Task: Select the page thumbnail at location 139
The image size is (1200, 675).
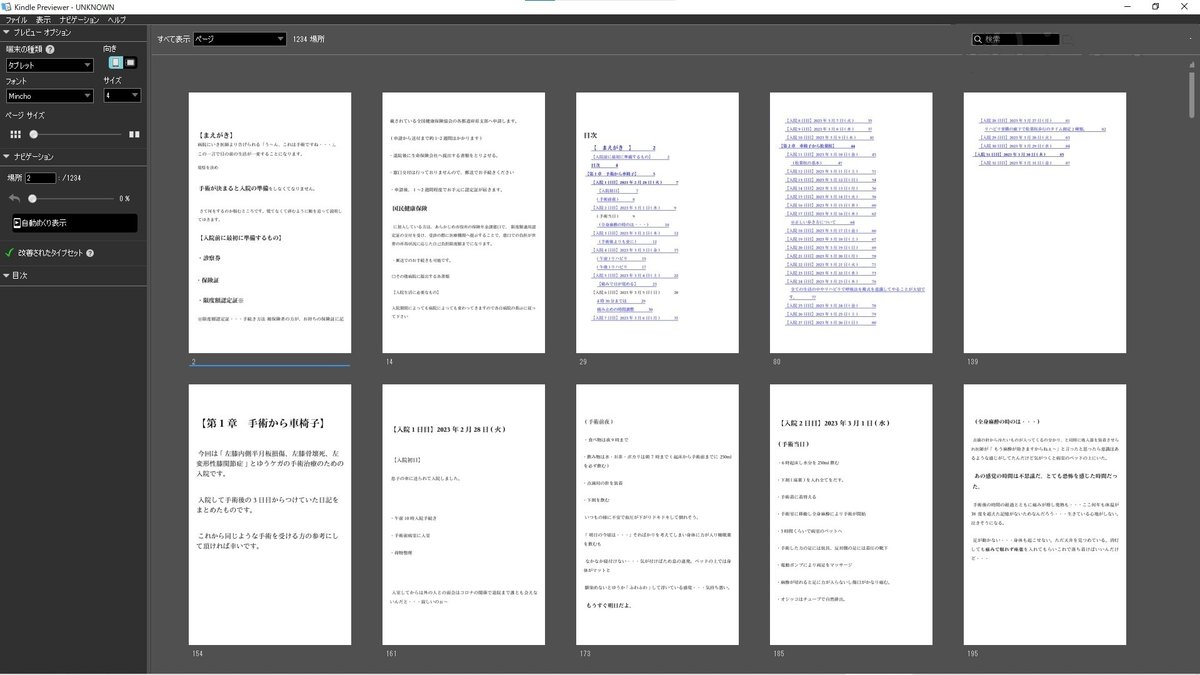Action: pos(1044,223)
